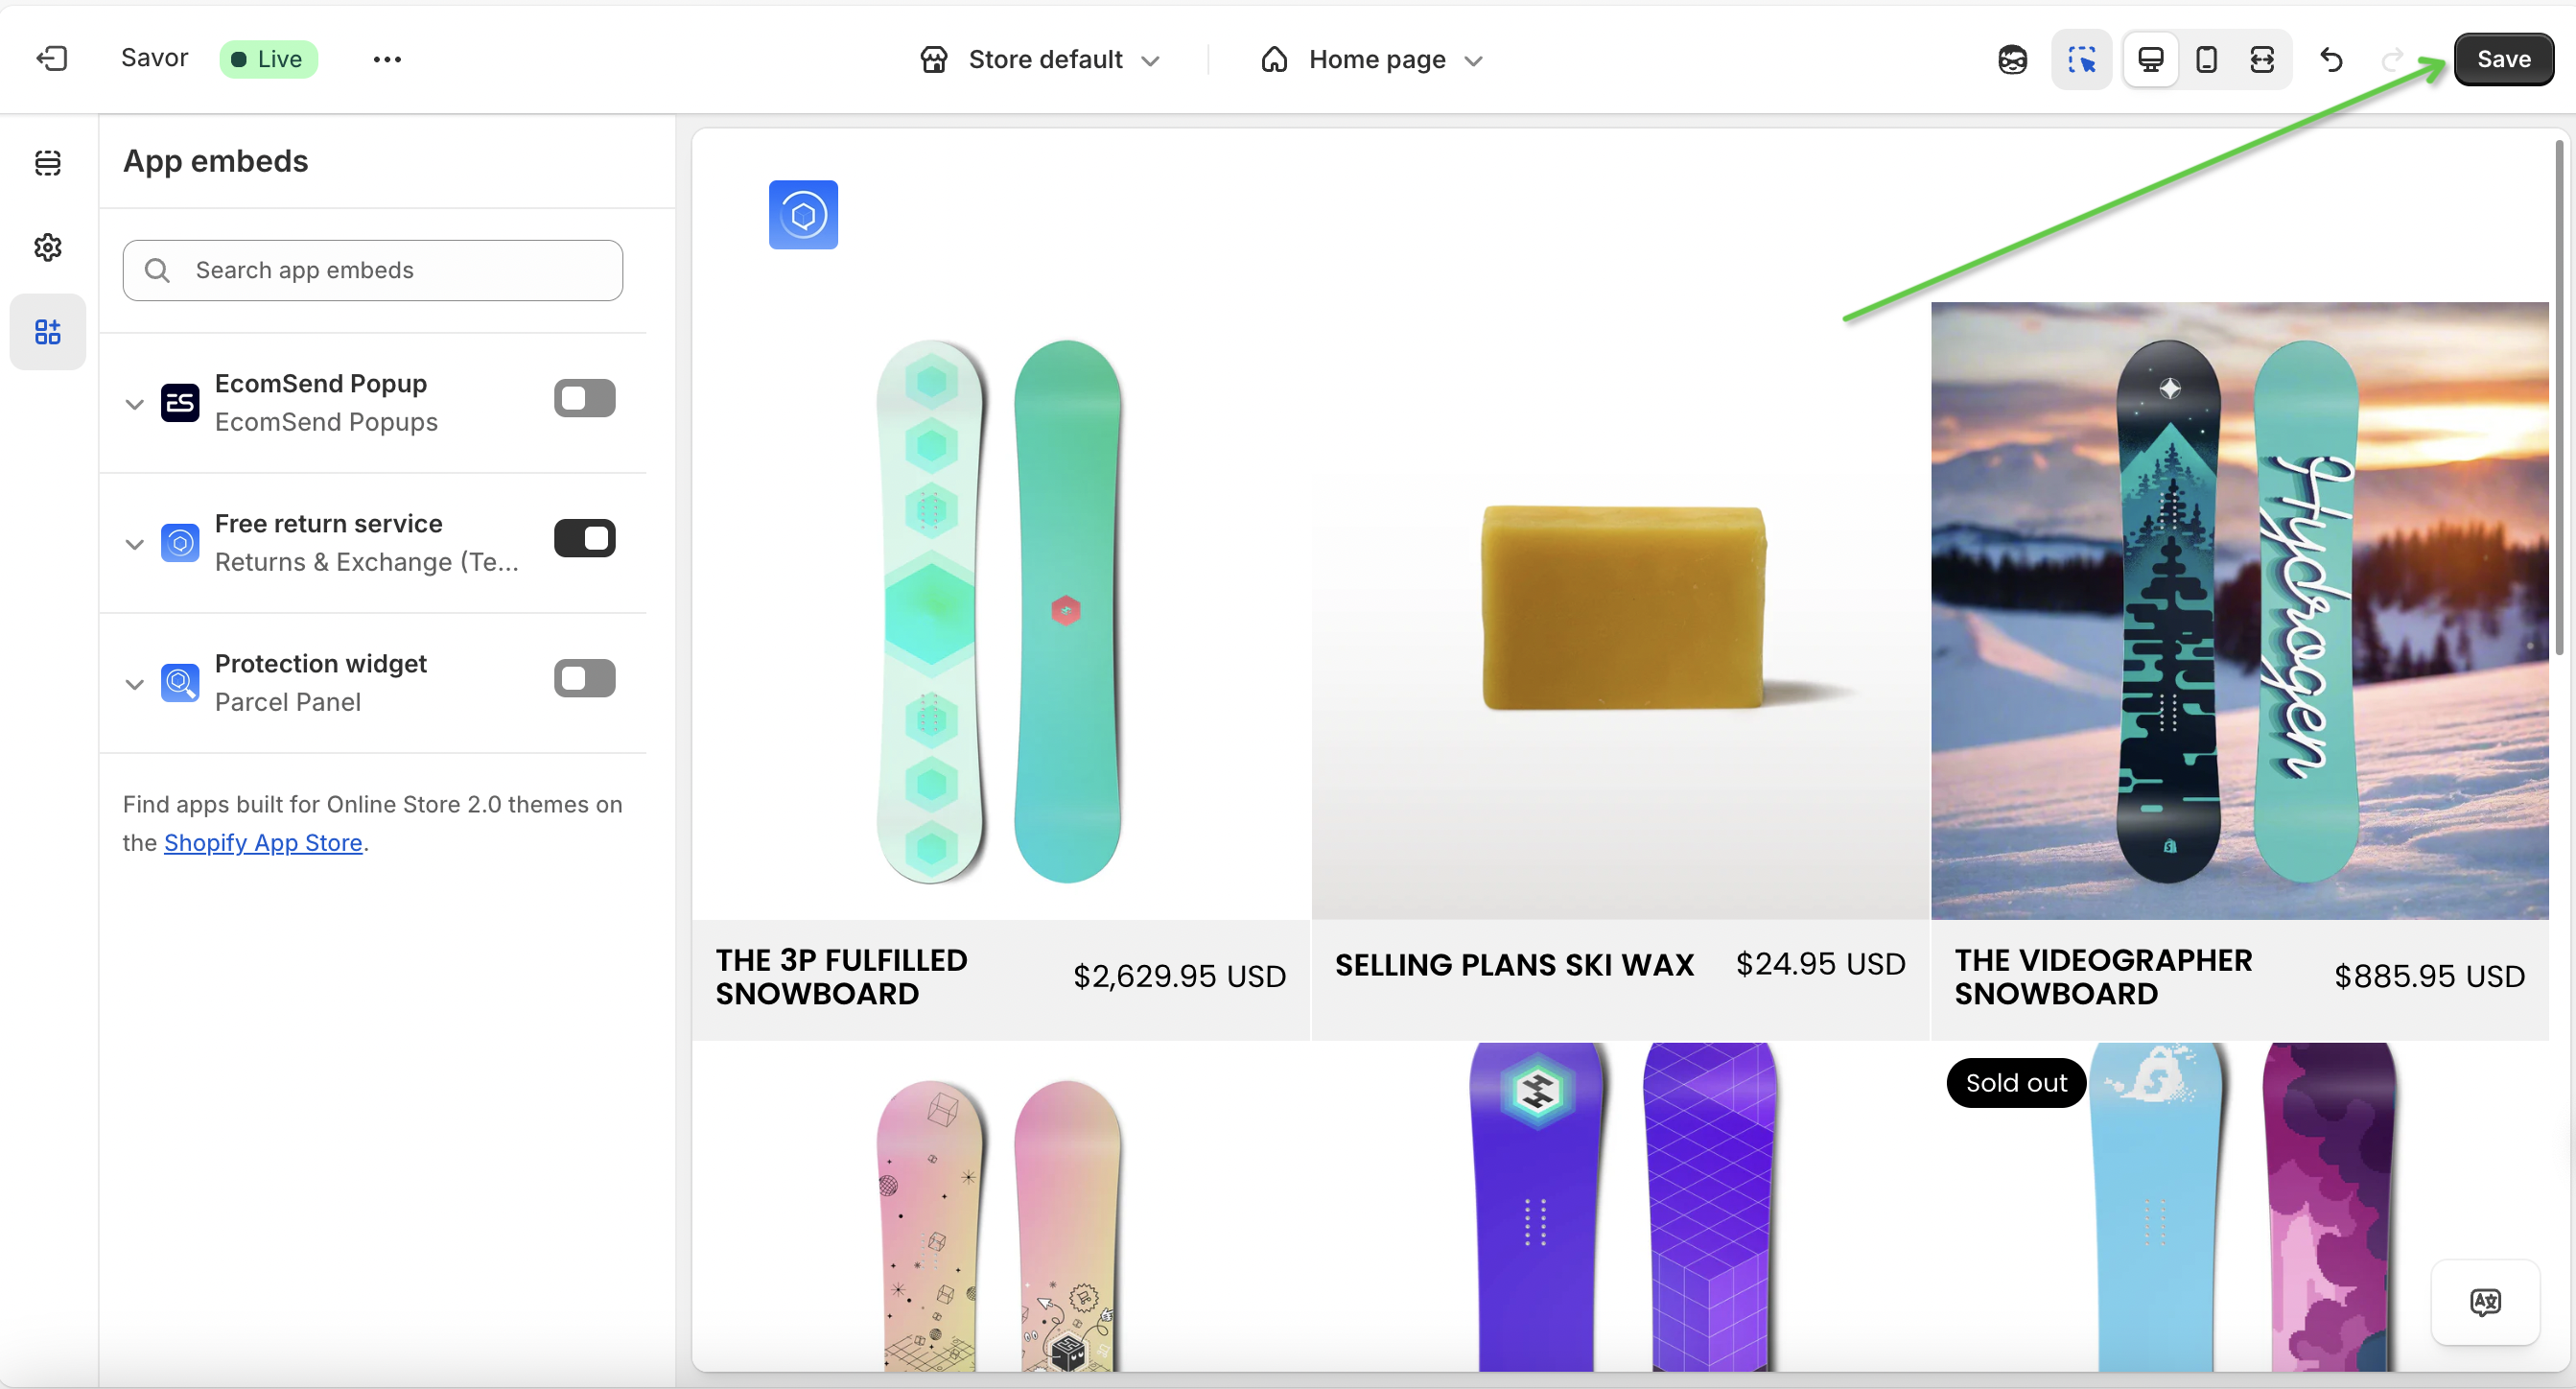The image size is (2576, 1389).
Task: Click the undo arrow icon
Action: coord(2331,59)
